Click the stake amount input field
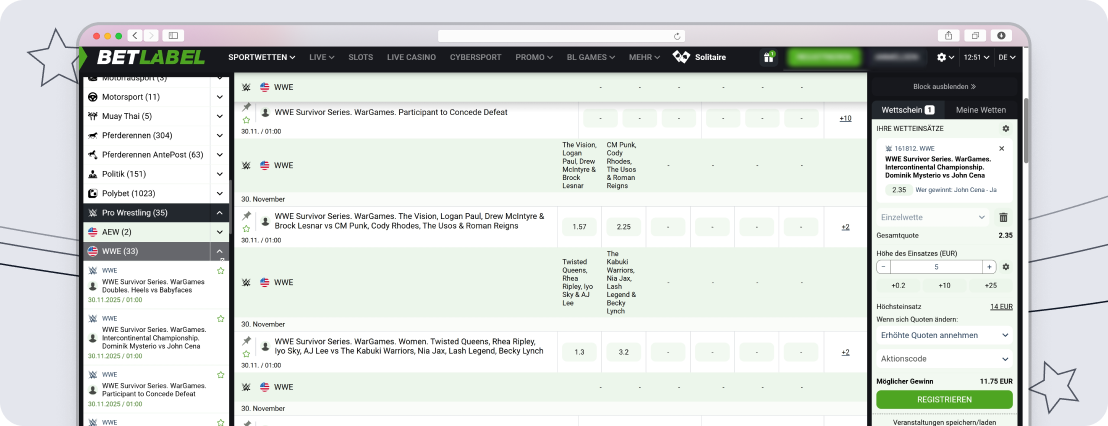Screen dimensions: 1108x426 pos(936,267)
